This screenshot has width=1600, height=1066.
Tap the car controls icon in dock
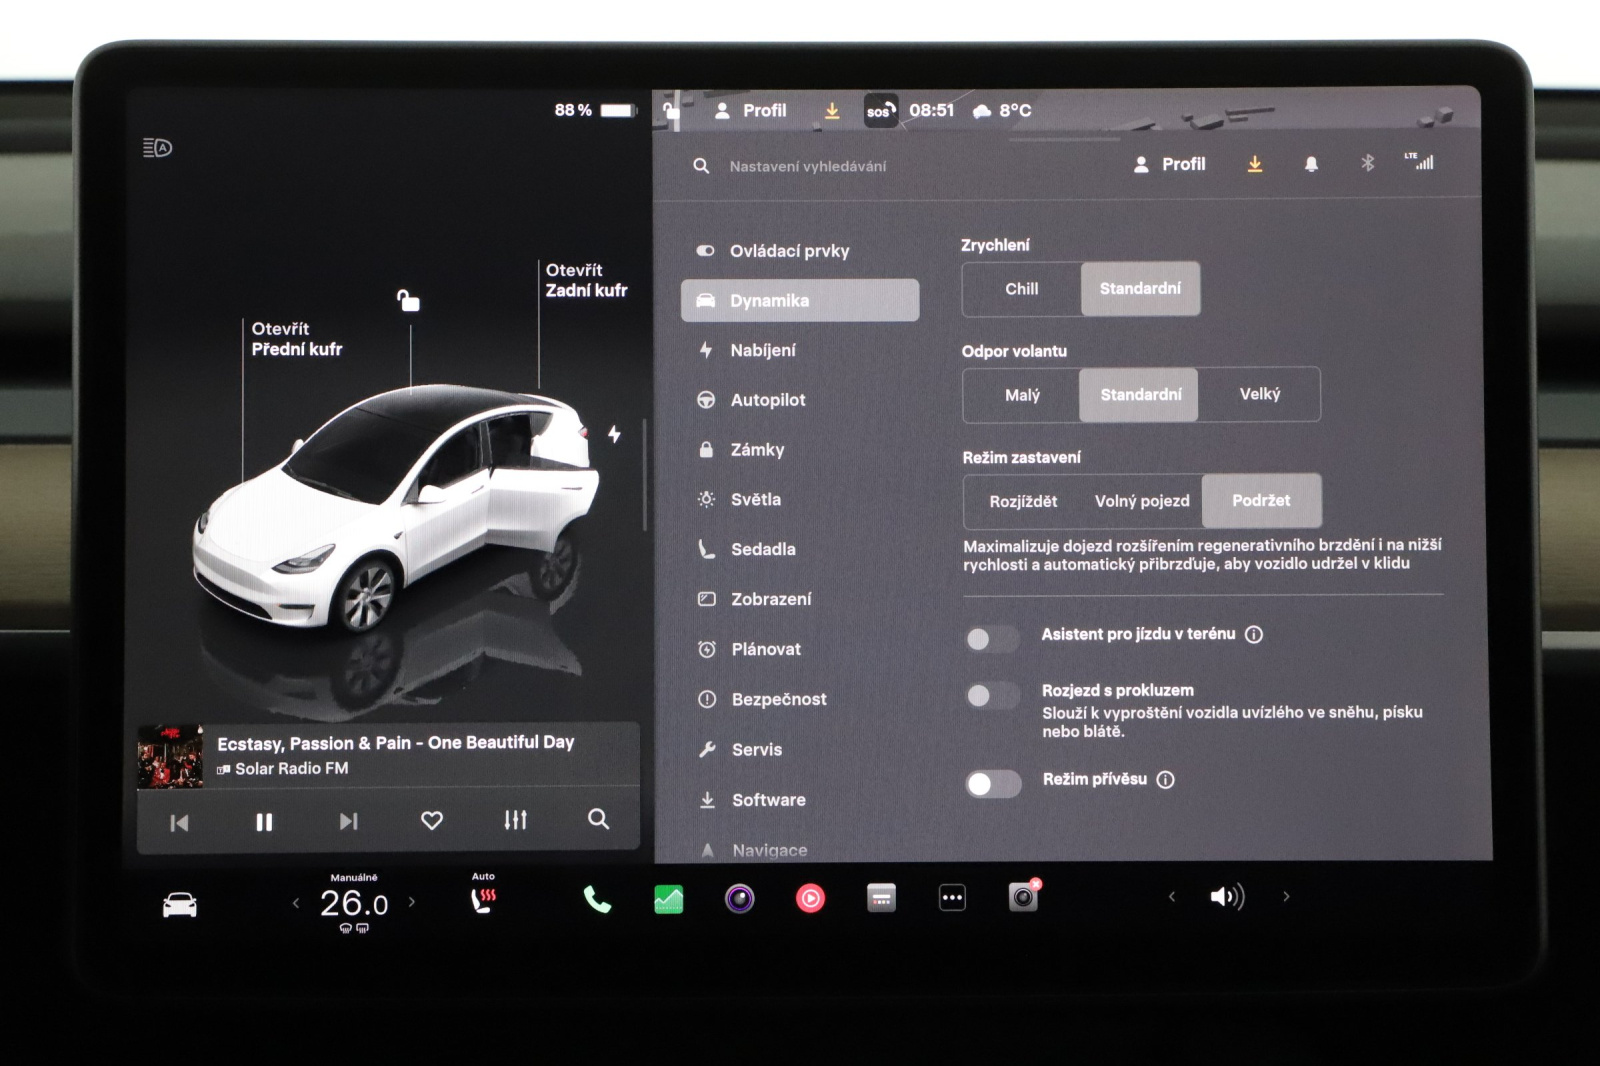(180, 905)
